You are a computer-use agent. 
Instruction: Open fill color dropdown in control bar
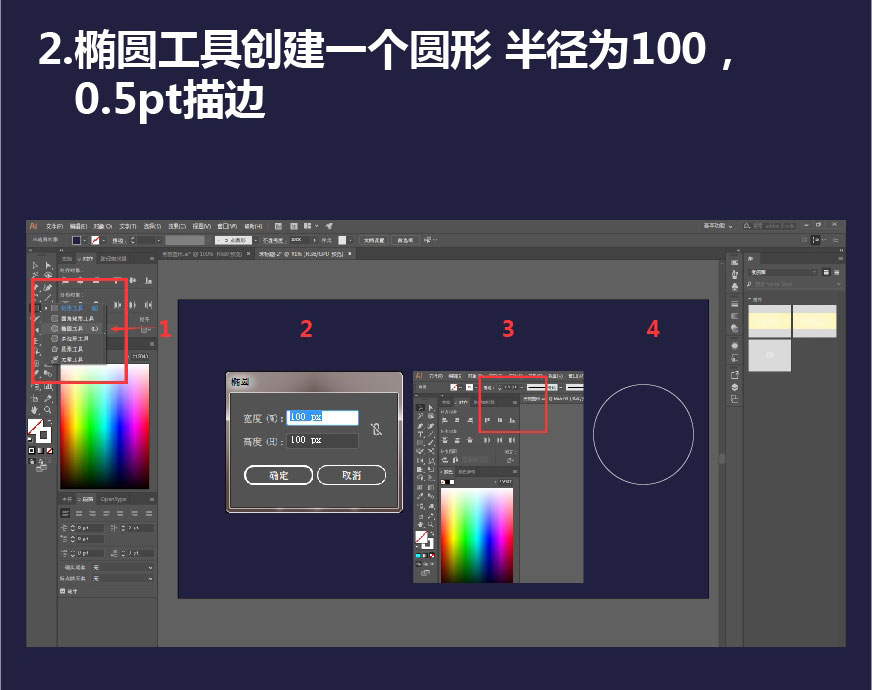[85, 240]
